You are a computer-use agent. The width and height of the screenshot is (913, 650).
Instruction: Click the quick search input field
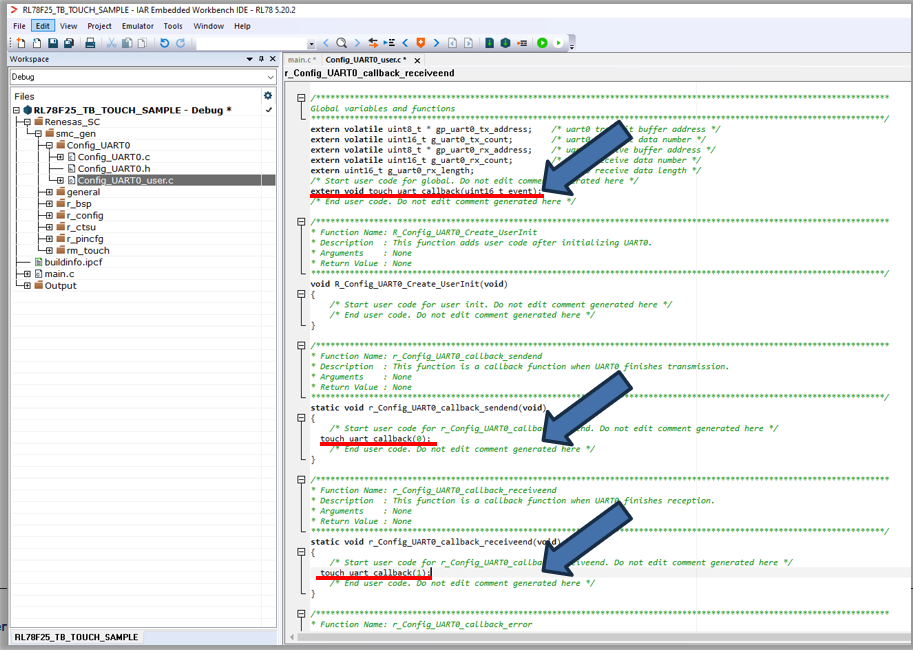point(250,43)
